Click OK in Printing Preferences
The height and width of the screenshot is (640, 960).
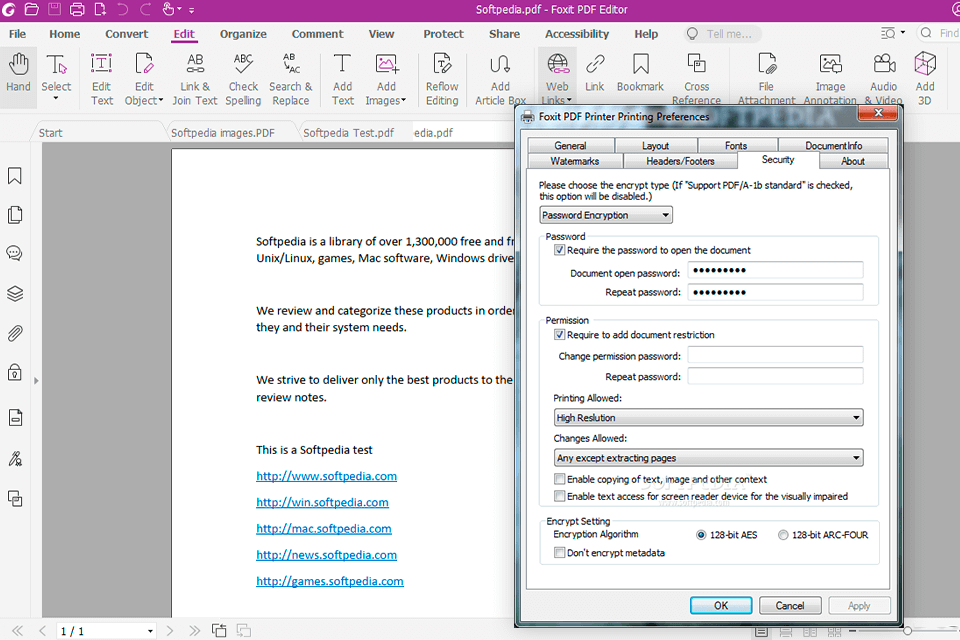[721, 606]
